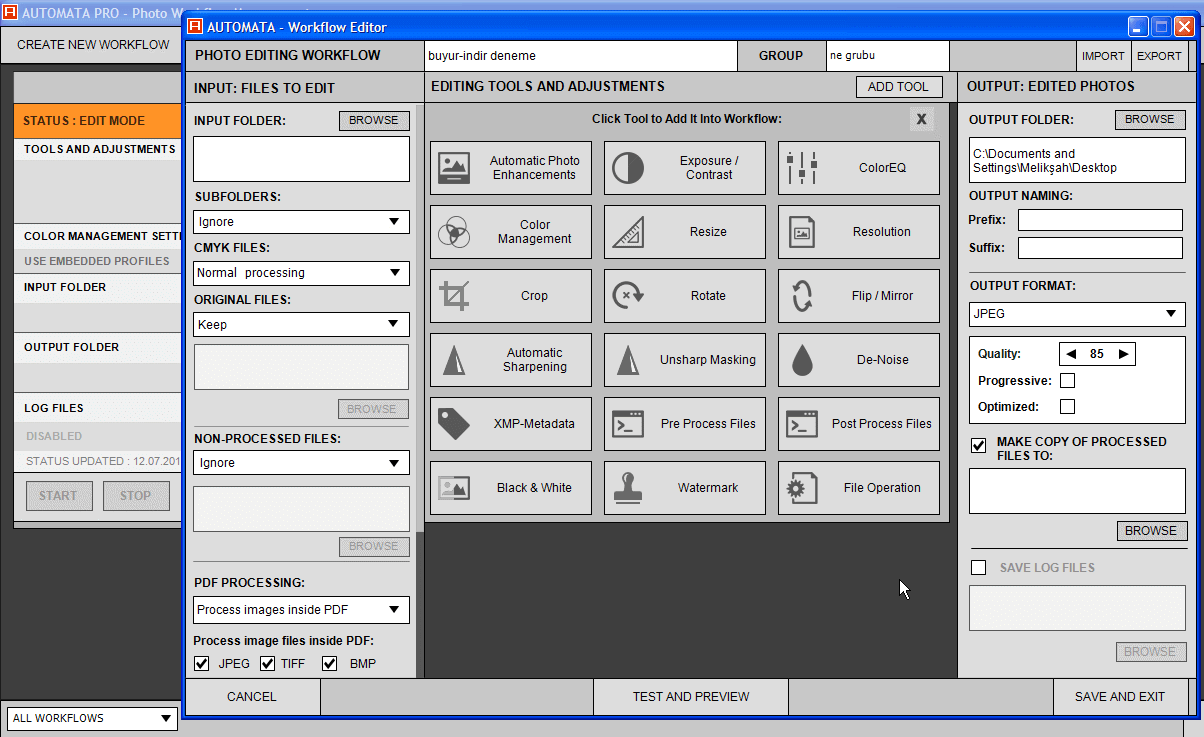The width and height of the screenshot is (1204, 737).
Task: Add the Rotate tool
Action: coord(685,296)
